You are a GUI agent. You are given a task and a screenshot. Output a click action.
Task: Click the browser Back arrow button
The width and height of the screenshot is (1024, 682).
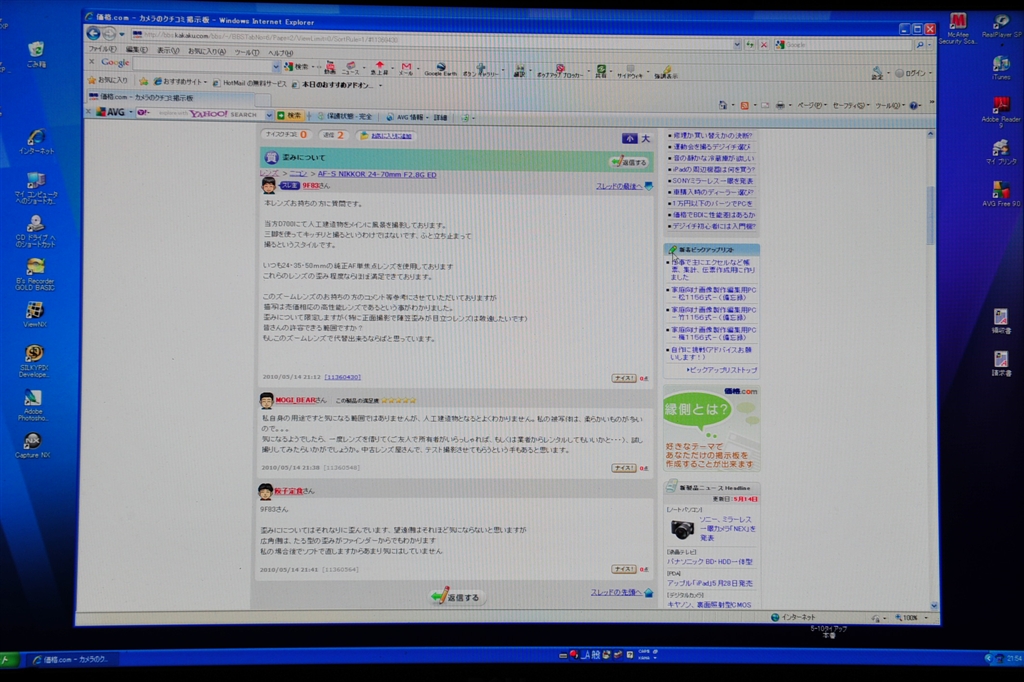click(95, 33)
